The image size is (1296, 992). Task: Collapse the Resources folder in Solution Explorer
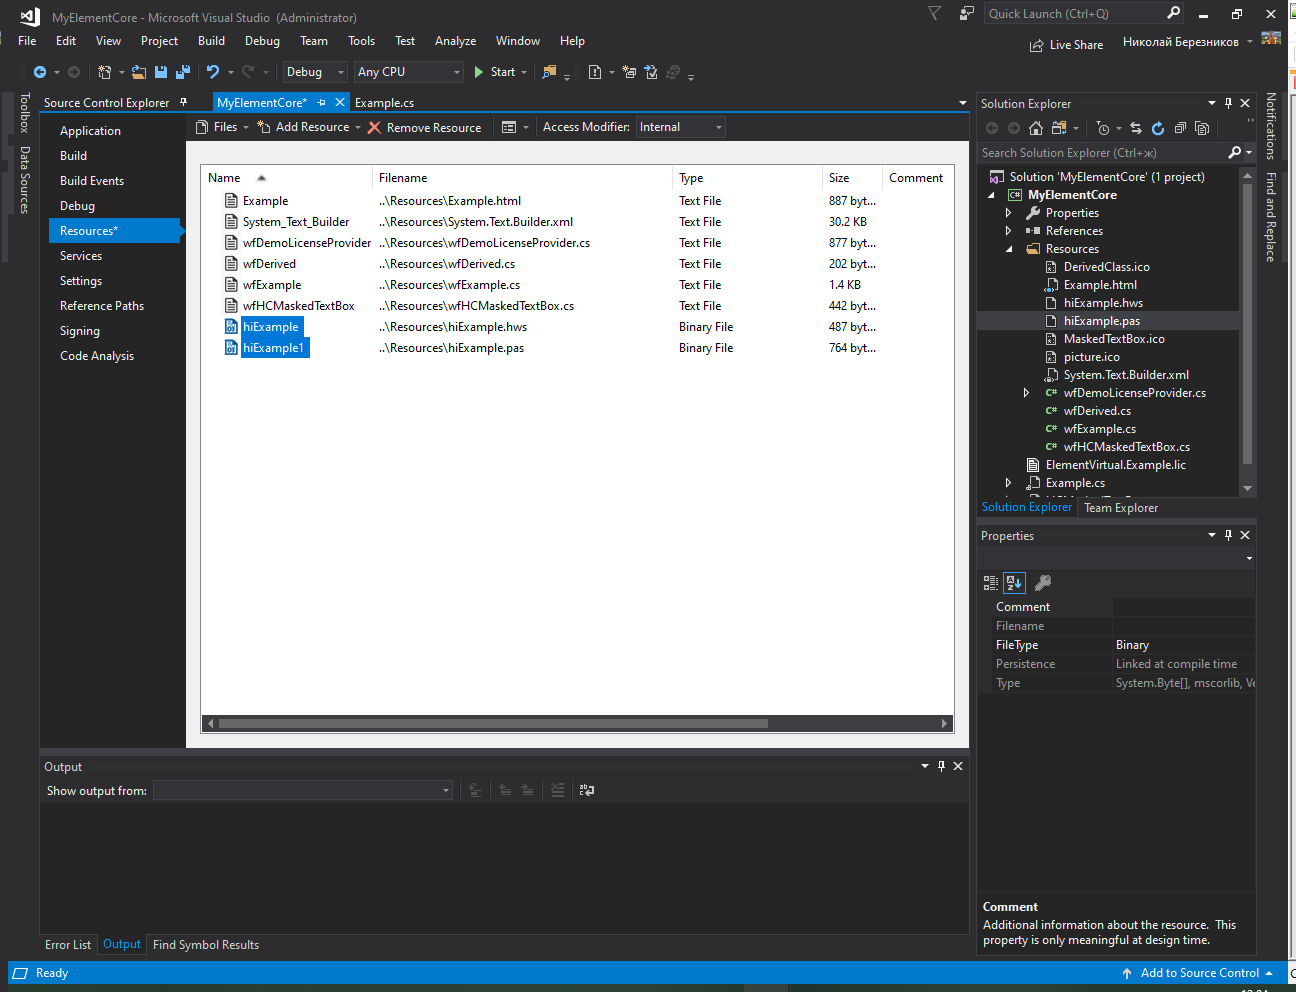[x=1008, y=249]
